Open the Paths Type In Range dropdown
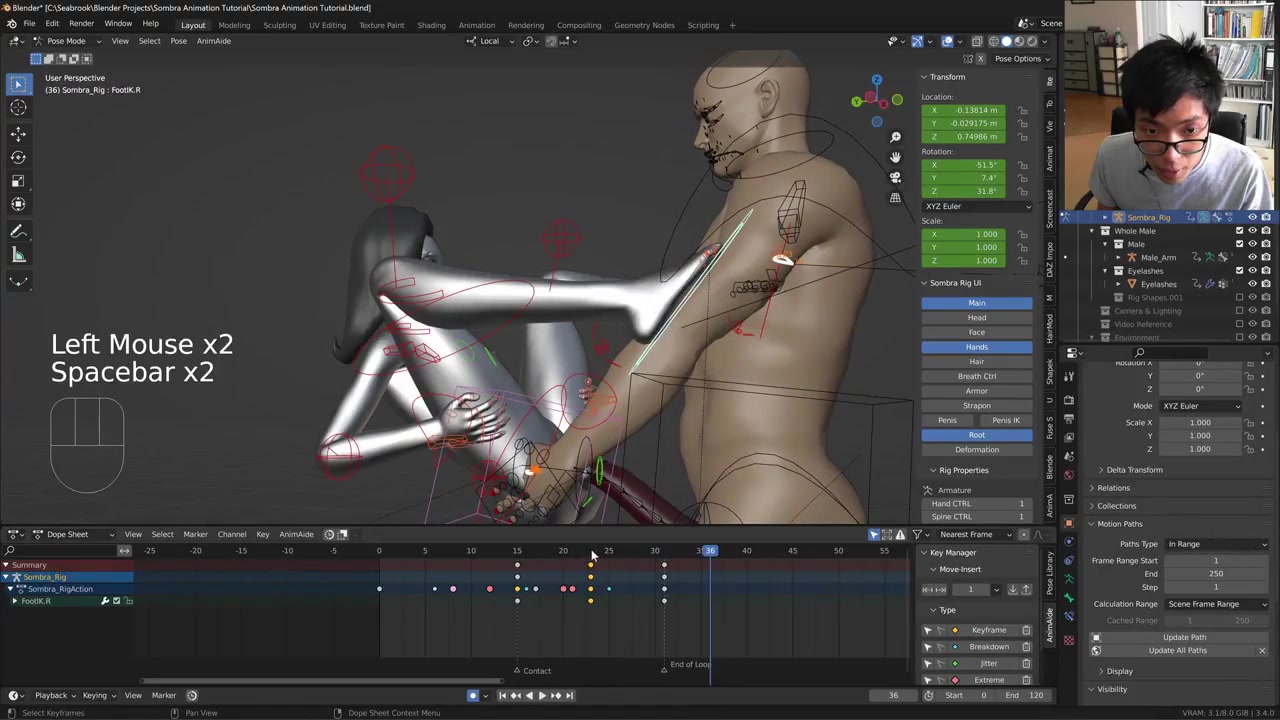Screen dimensions: 1280x720 1216,544
